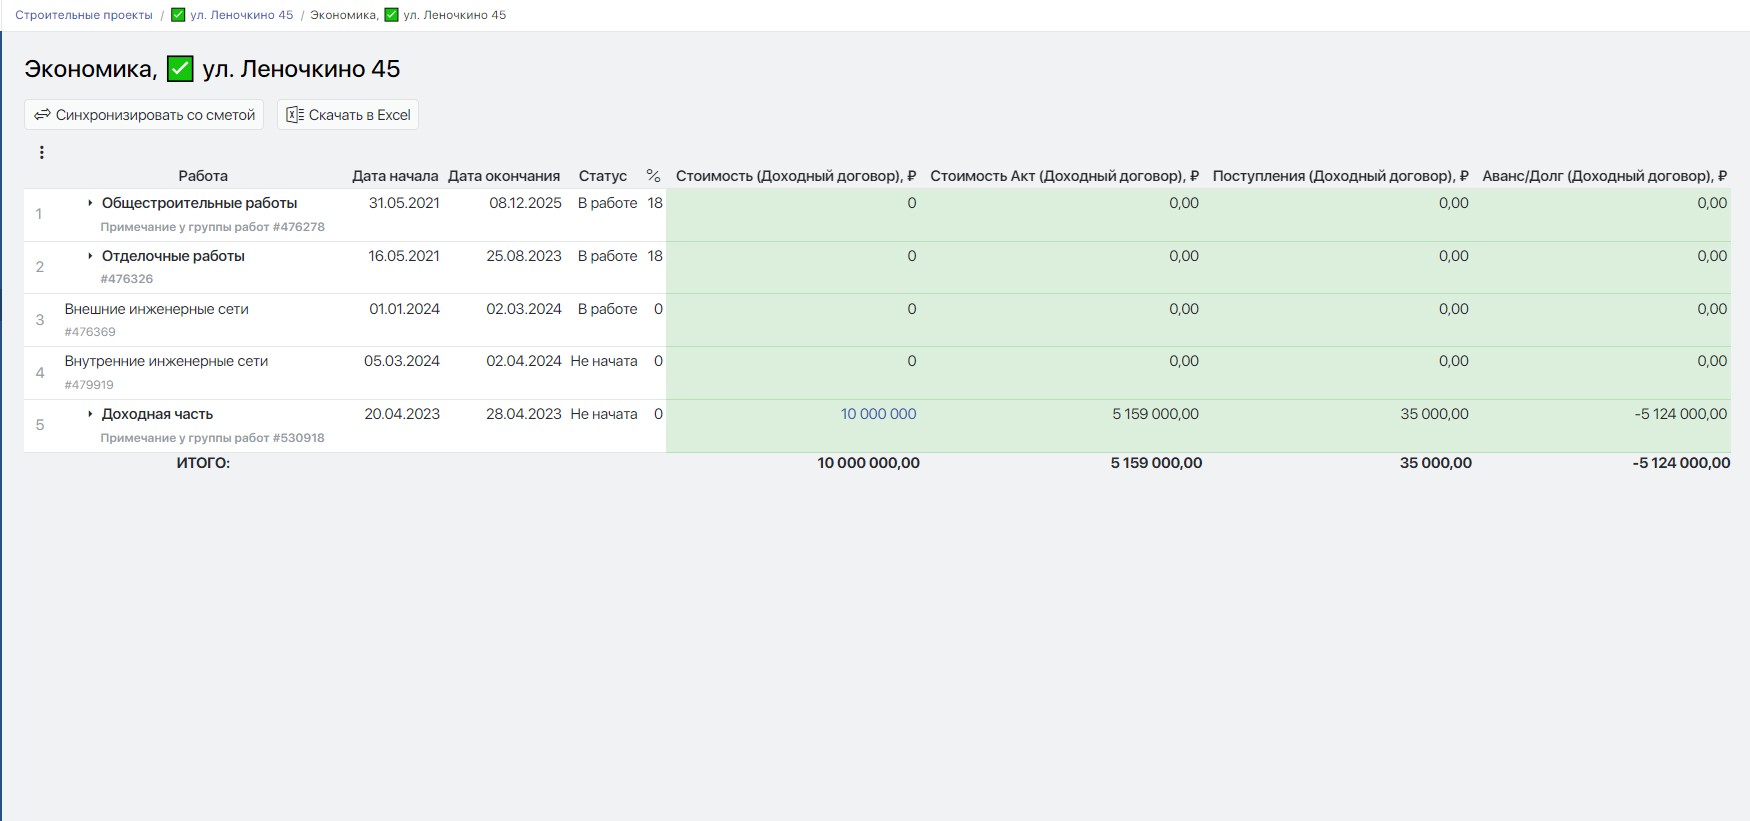
Task: Click green checkmark icon in page title
Action: [x=180, y=69]
